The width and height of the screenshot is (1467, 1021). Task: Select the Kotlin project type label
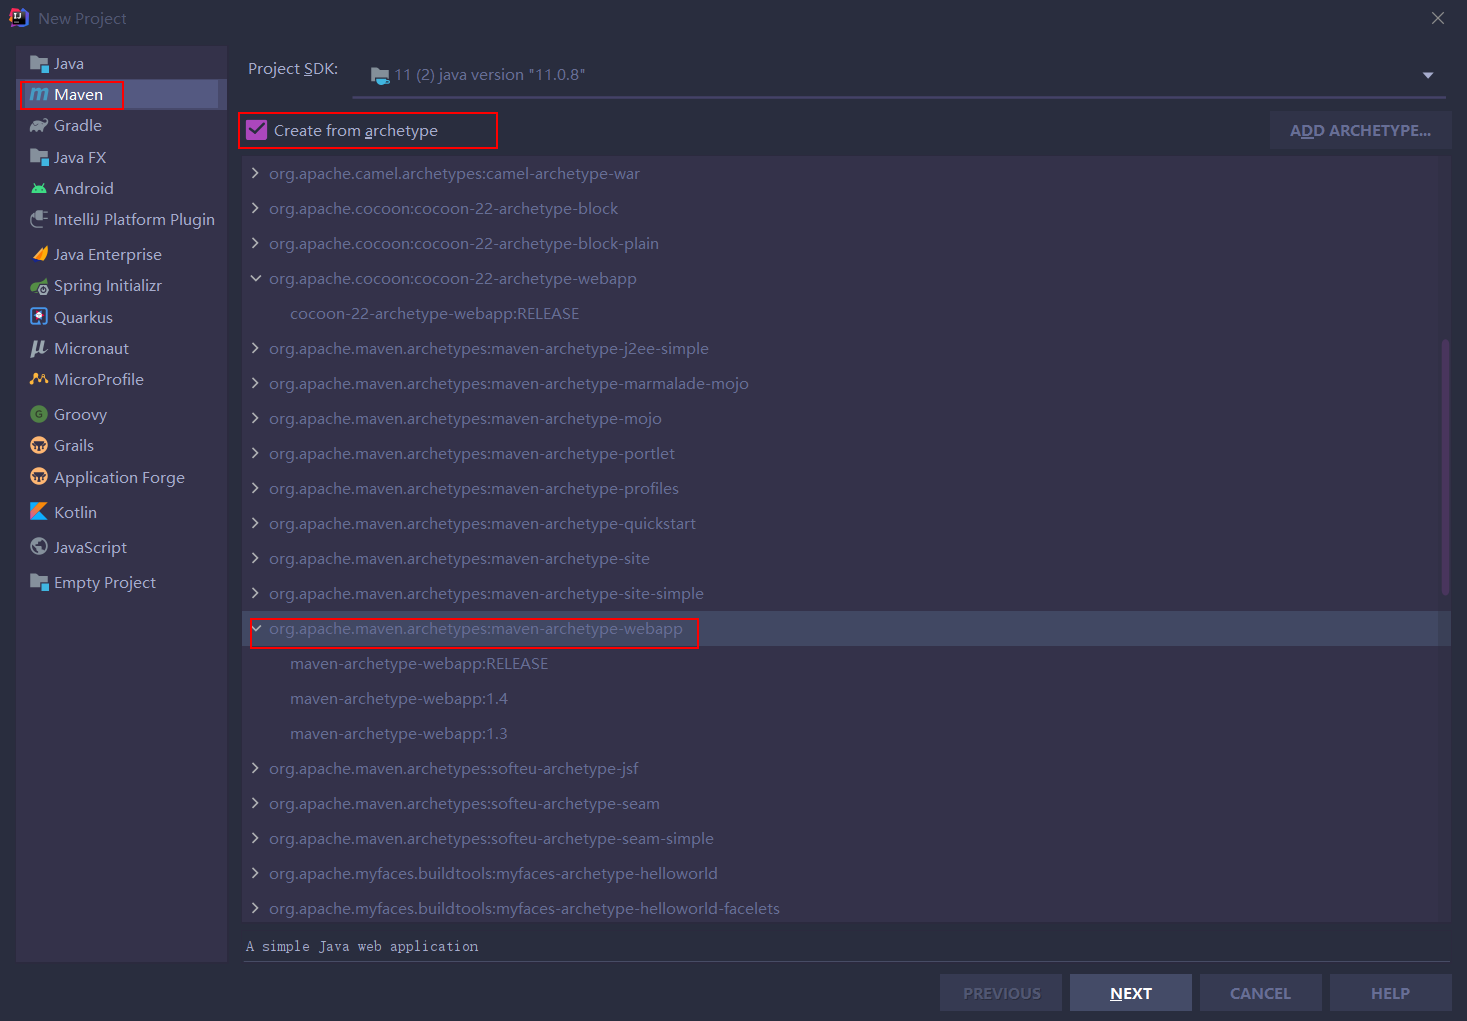75,512
